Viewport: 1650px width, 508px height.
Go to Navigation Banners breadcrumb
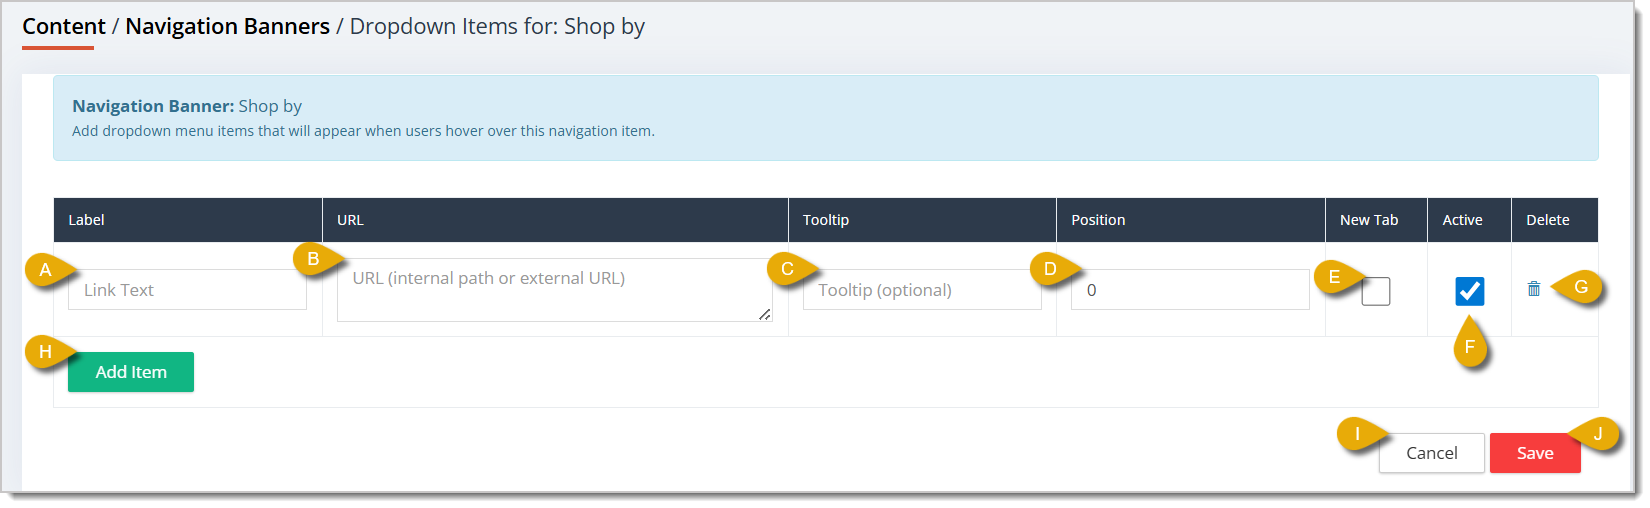[227, 27]
